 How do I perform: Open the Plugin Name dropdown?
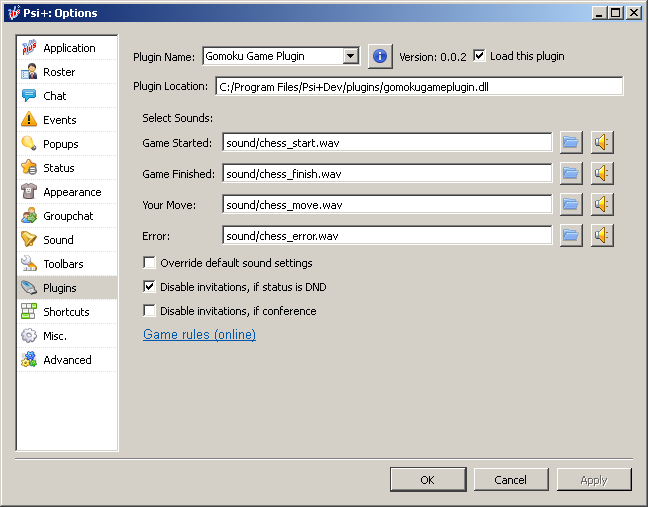tap(350, 56)
